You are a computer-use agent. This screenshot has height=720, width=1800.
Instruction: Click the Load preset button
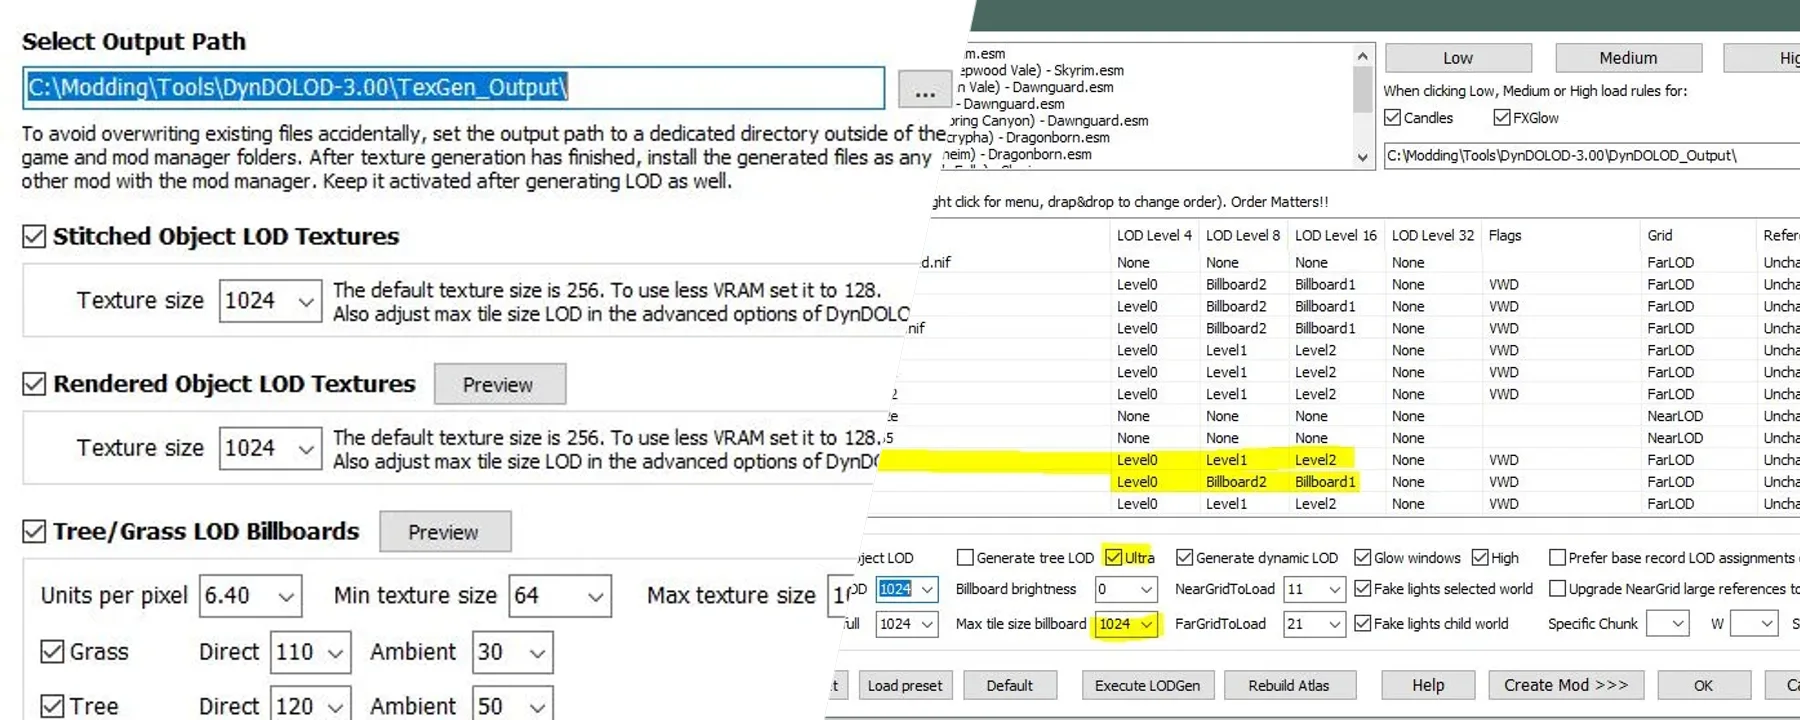[x=905, y=685]
